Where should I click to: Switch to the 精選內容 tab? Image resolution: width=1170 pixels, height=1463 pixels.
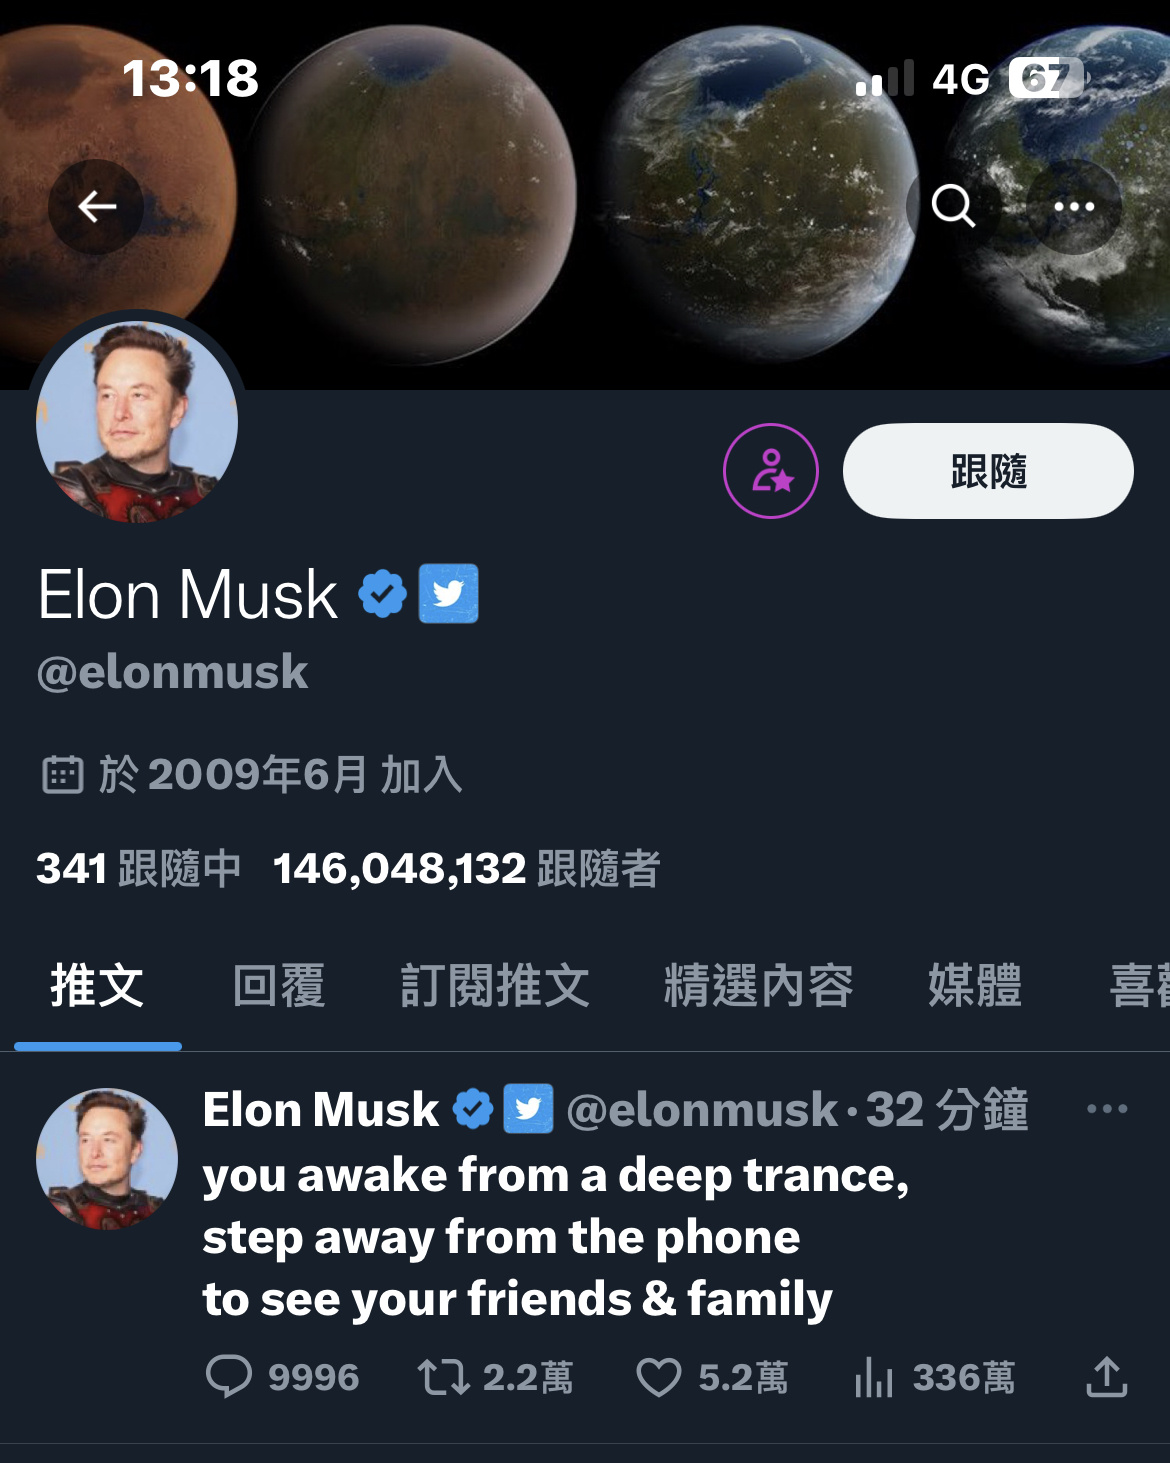759,986
